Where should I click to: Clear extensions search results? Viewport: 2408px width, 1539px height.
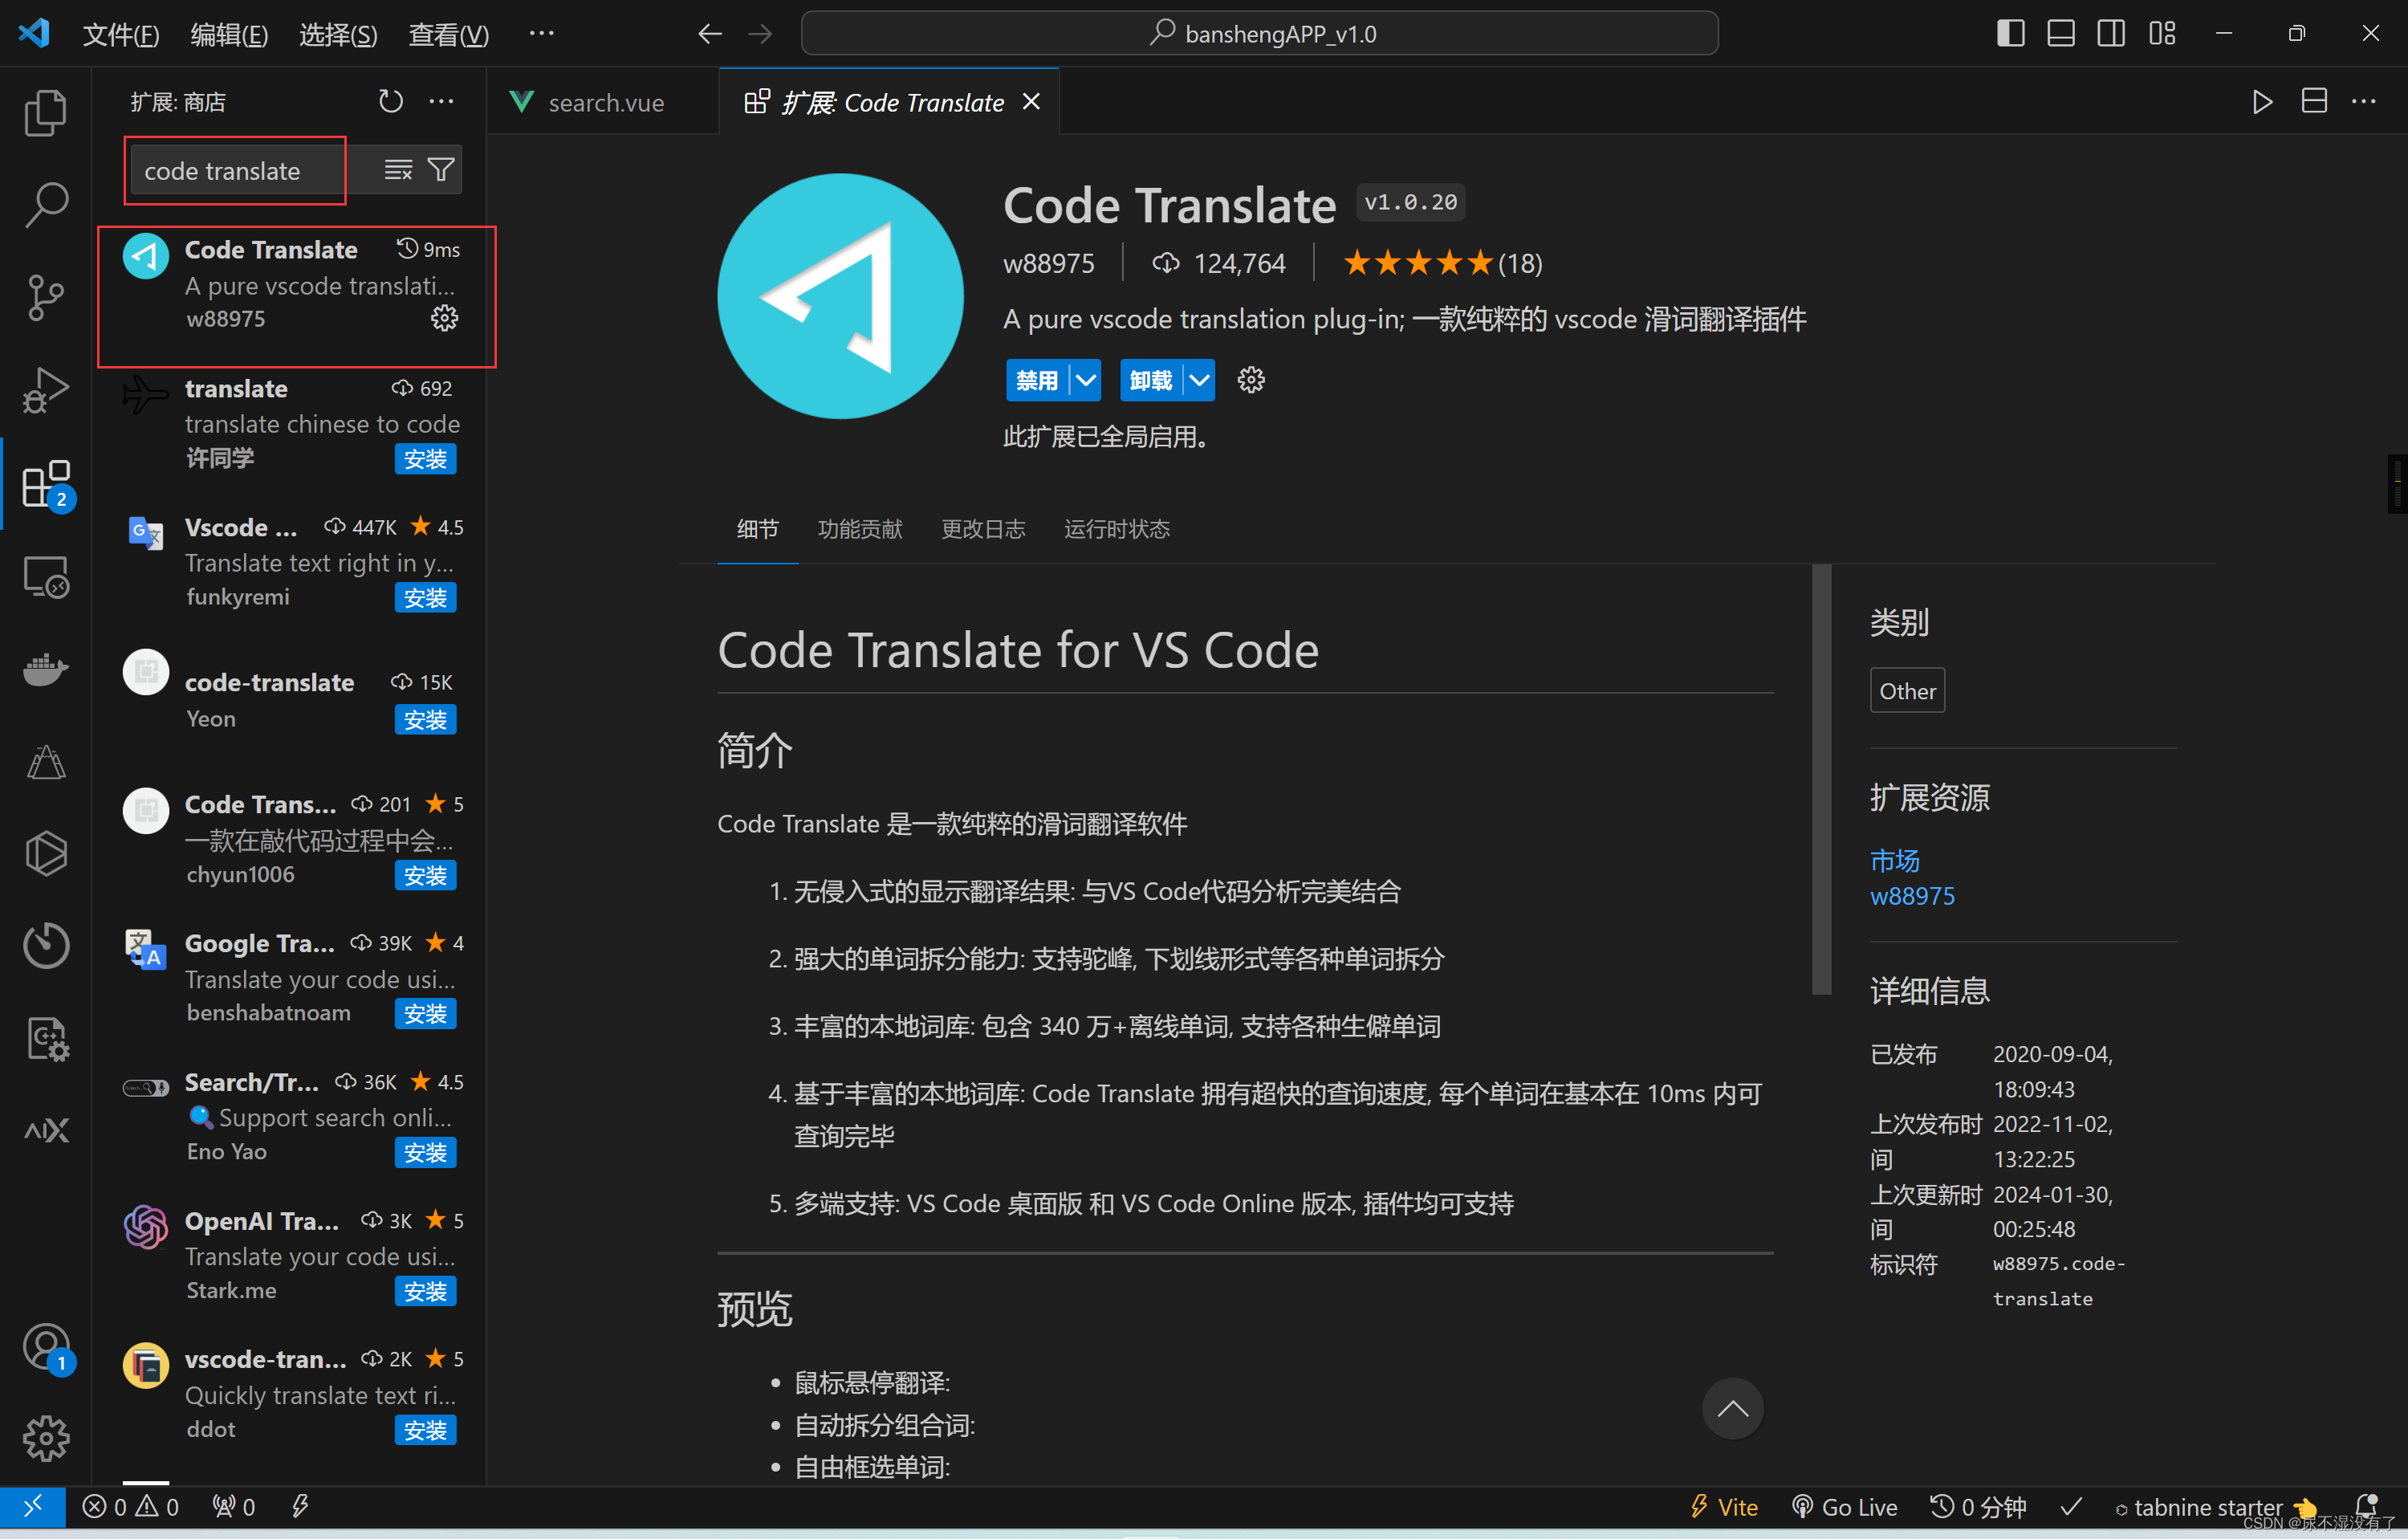point(398,170)
